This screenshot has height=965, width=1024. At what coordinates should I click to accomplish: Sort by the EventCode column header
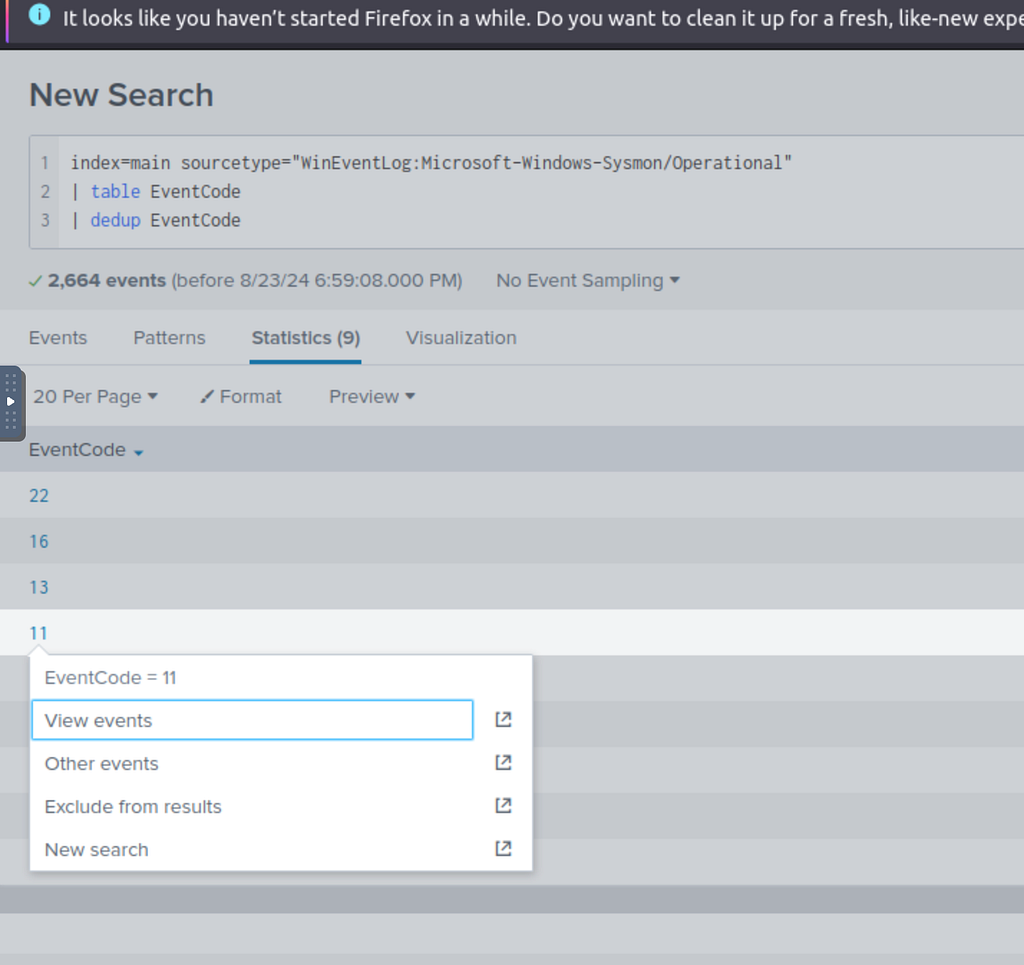[86, 450]
